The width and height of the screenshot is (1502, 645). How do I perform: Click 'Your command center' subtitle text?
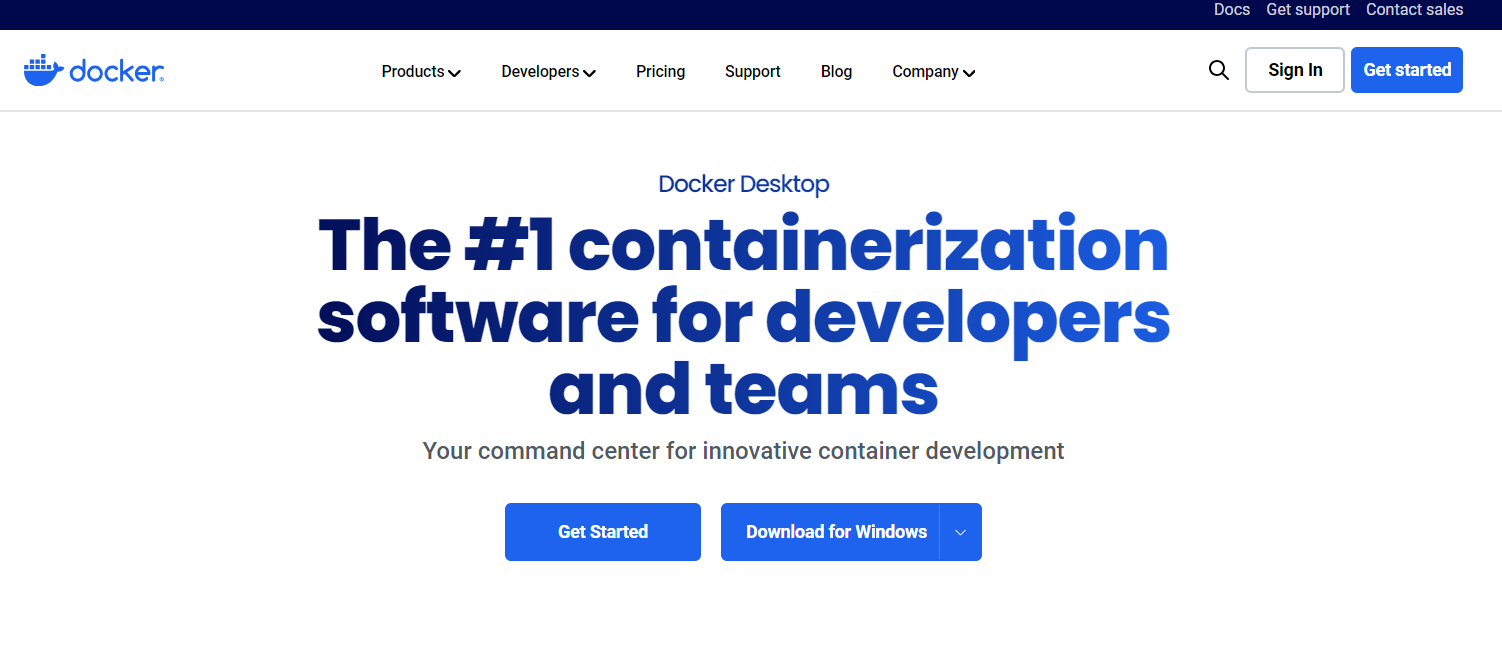click(x=744, y=451)
